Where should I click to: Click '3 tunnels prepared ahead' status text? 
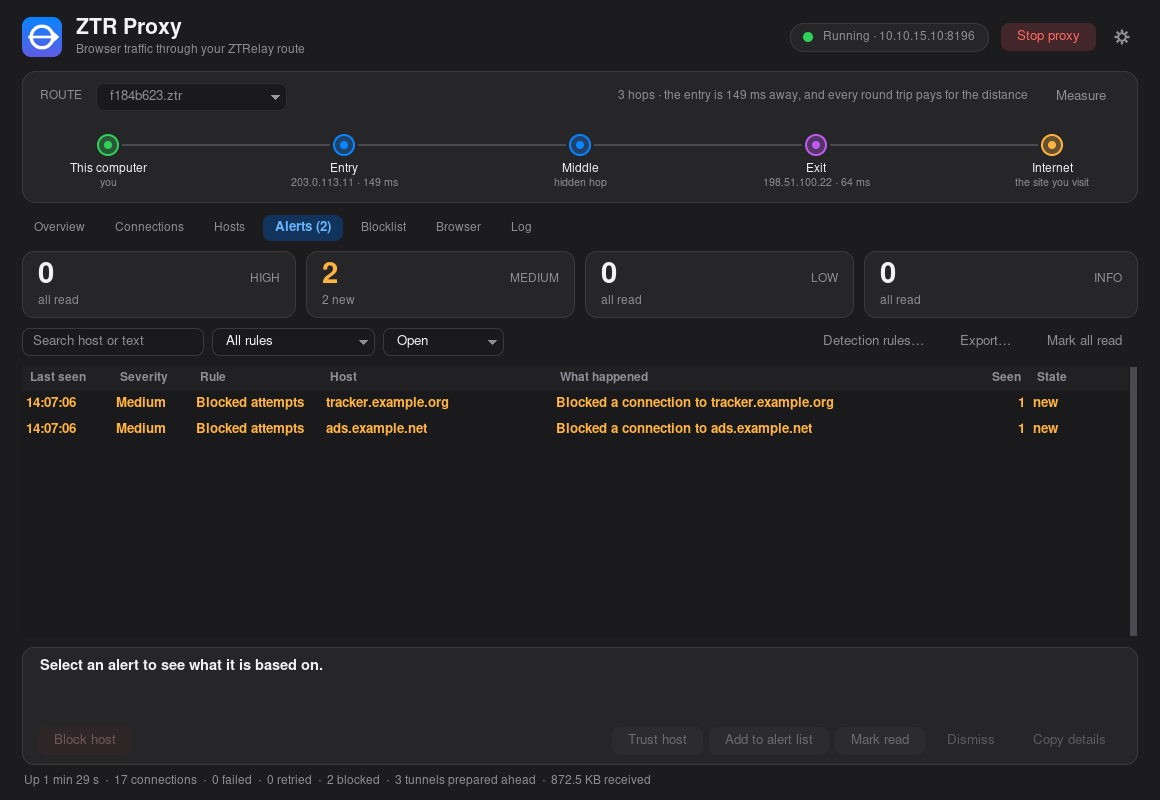point(465,780)
